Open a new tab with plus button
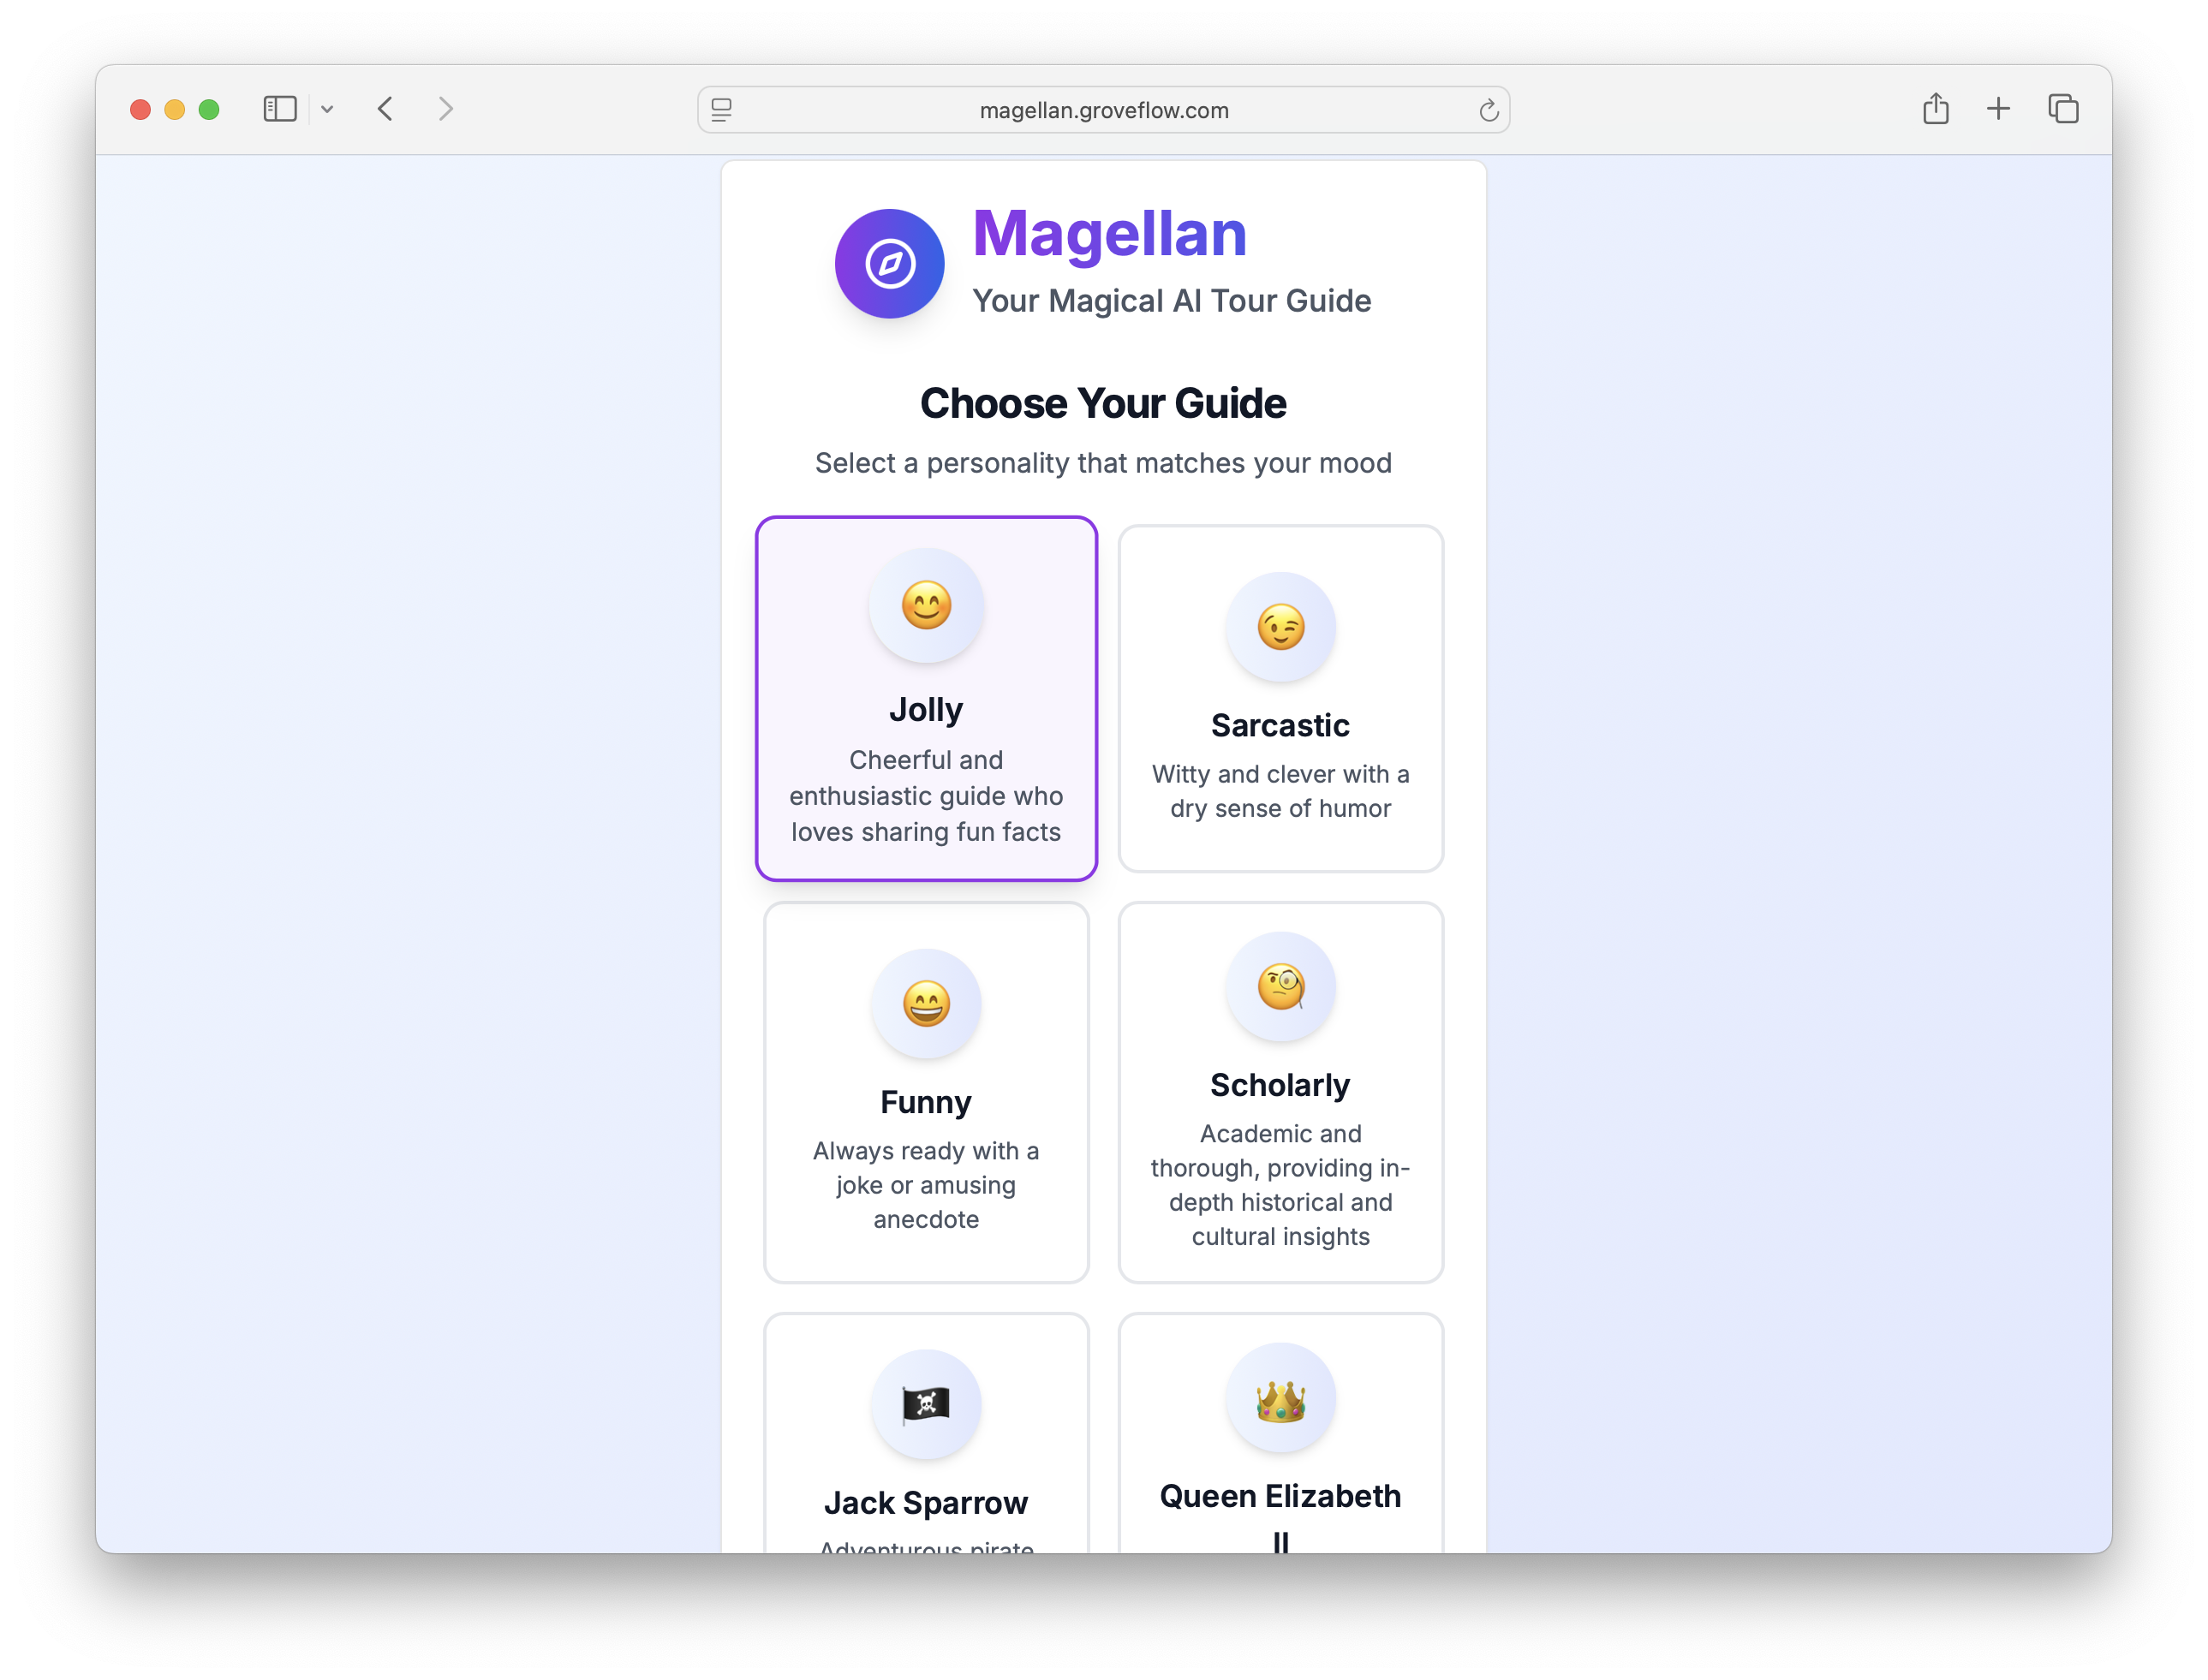 pos(1998,109)
